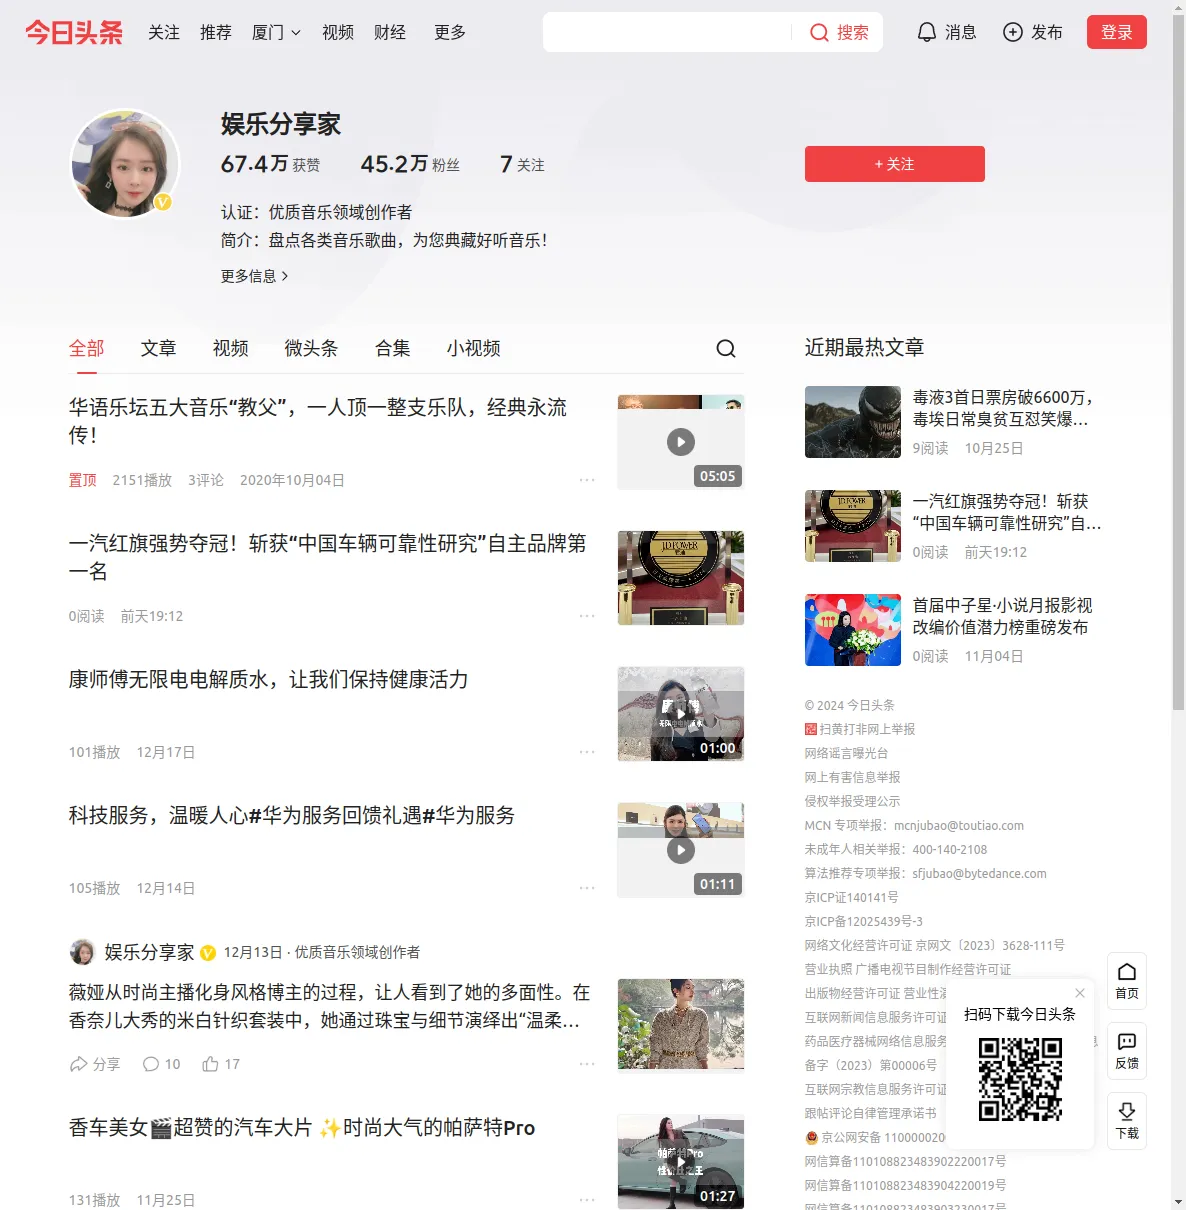Open the 薇娅 fashion photo thumbnail

681,1024
